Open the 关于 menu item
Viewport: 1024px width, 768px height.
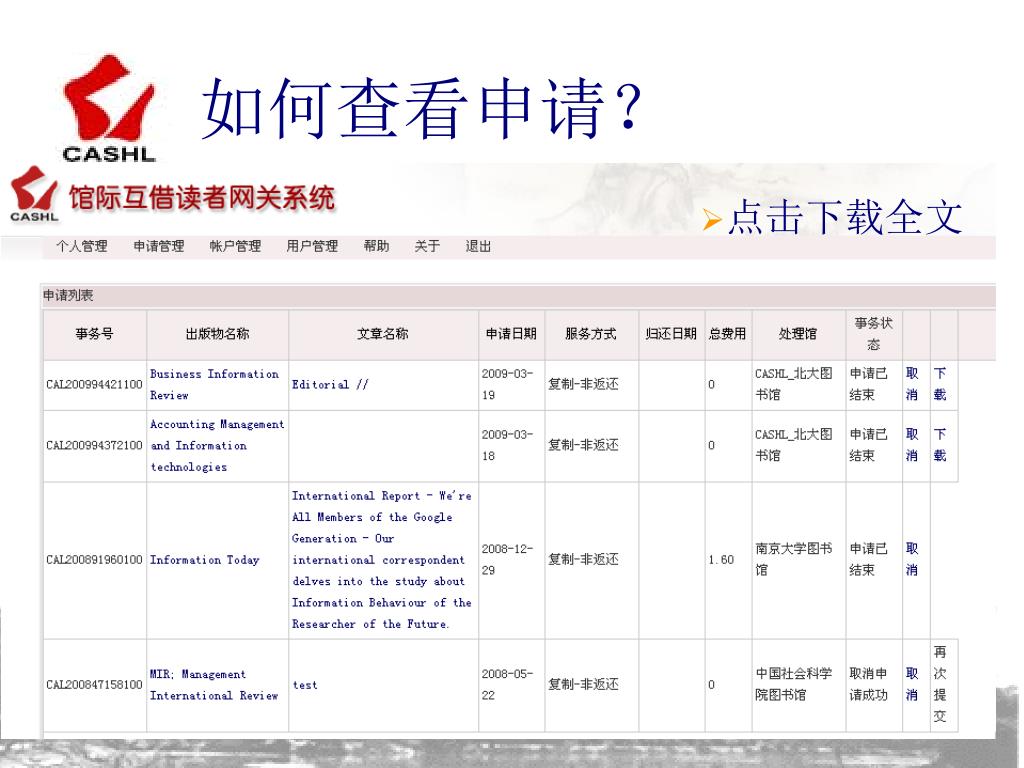click(427, 246)
